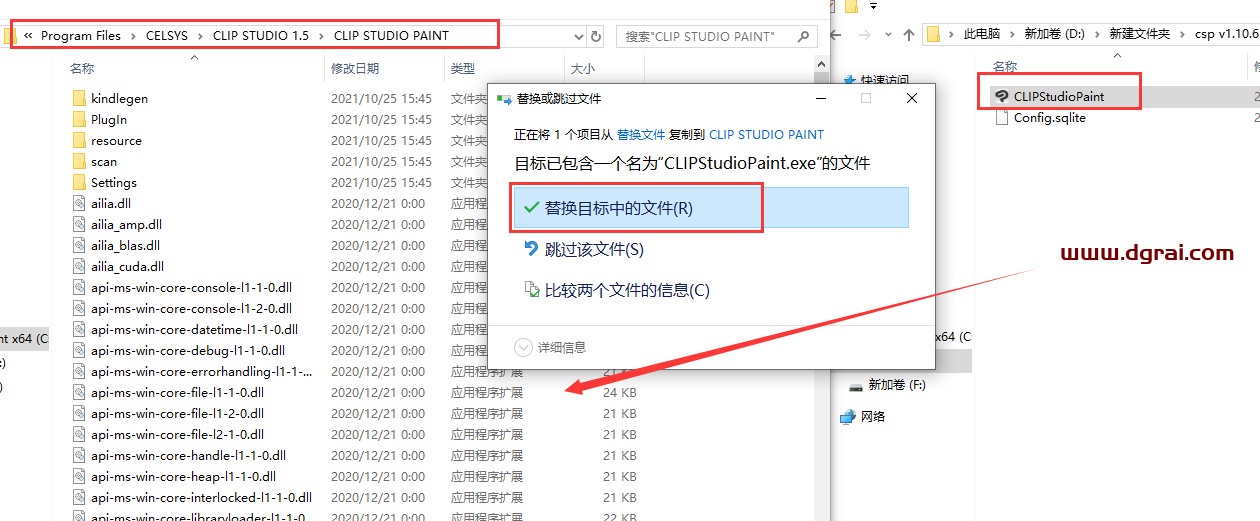Select the ailia_cuda.dll file icon
The image size is (1260, 521).
(x=80, y=267)
